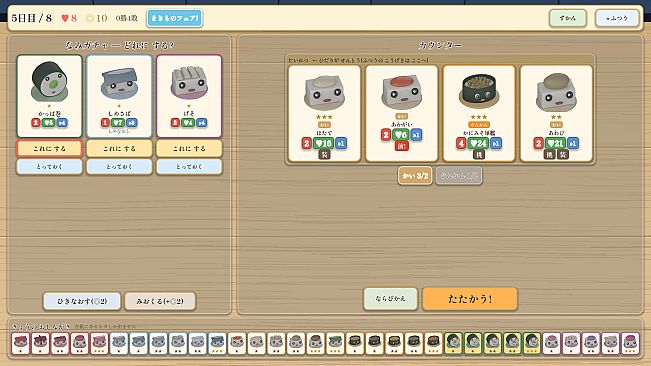Click the カウンター panel title
651x366 pixels.
coord(440,45)
